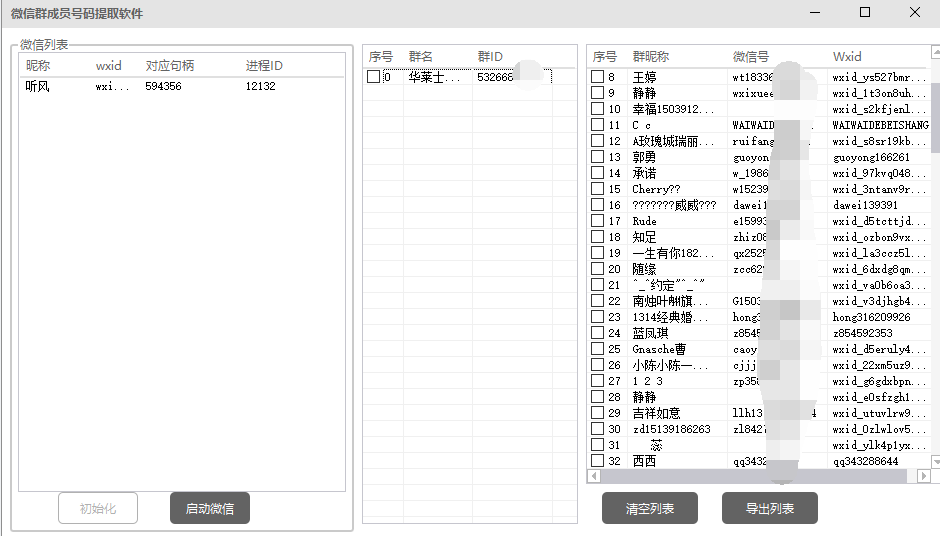
Task: Tick the checkbox for row 24 蓝凤琪
Action: coord(597,333)
